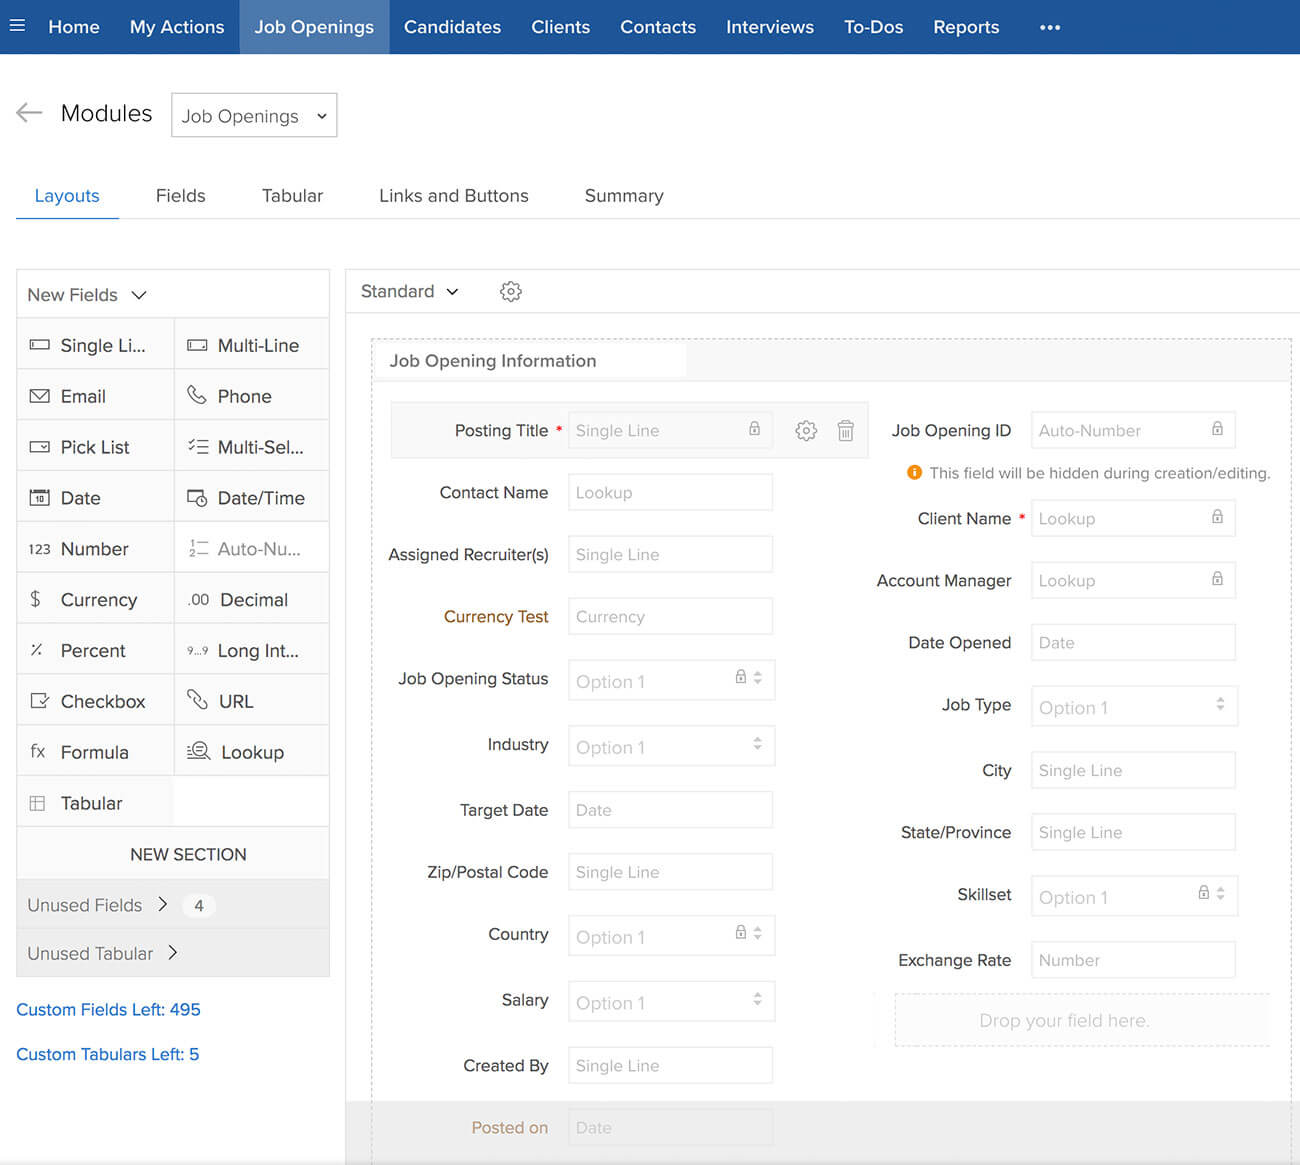Viewport: 1300px width, 1165px height.
Task: Click the hamburger menu icon
Action: coord(17,26)
